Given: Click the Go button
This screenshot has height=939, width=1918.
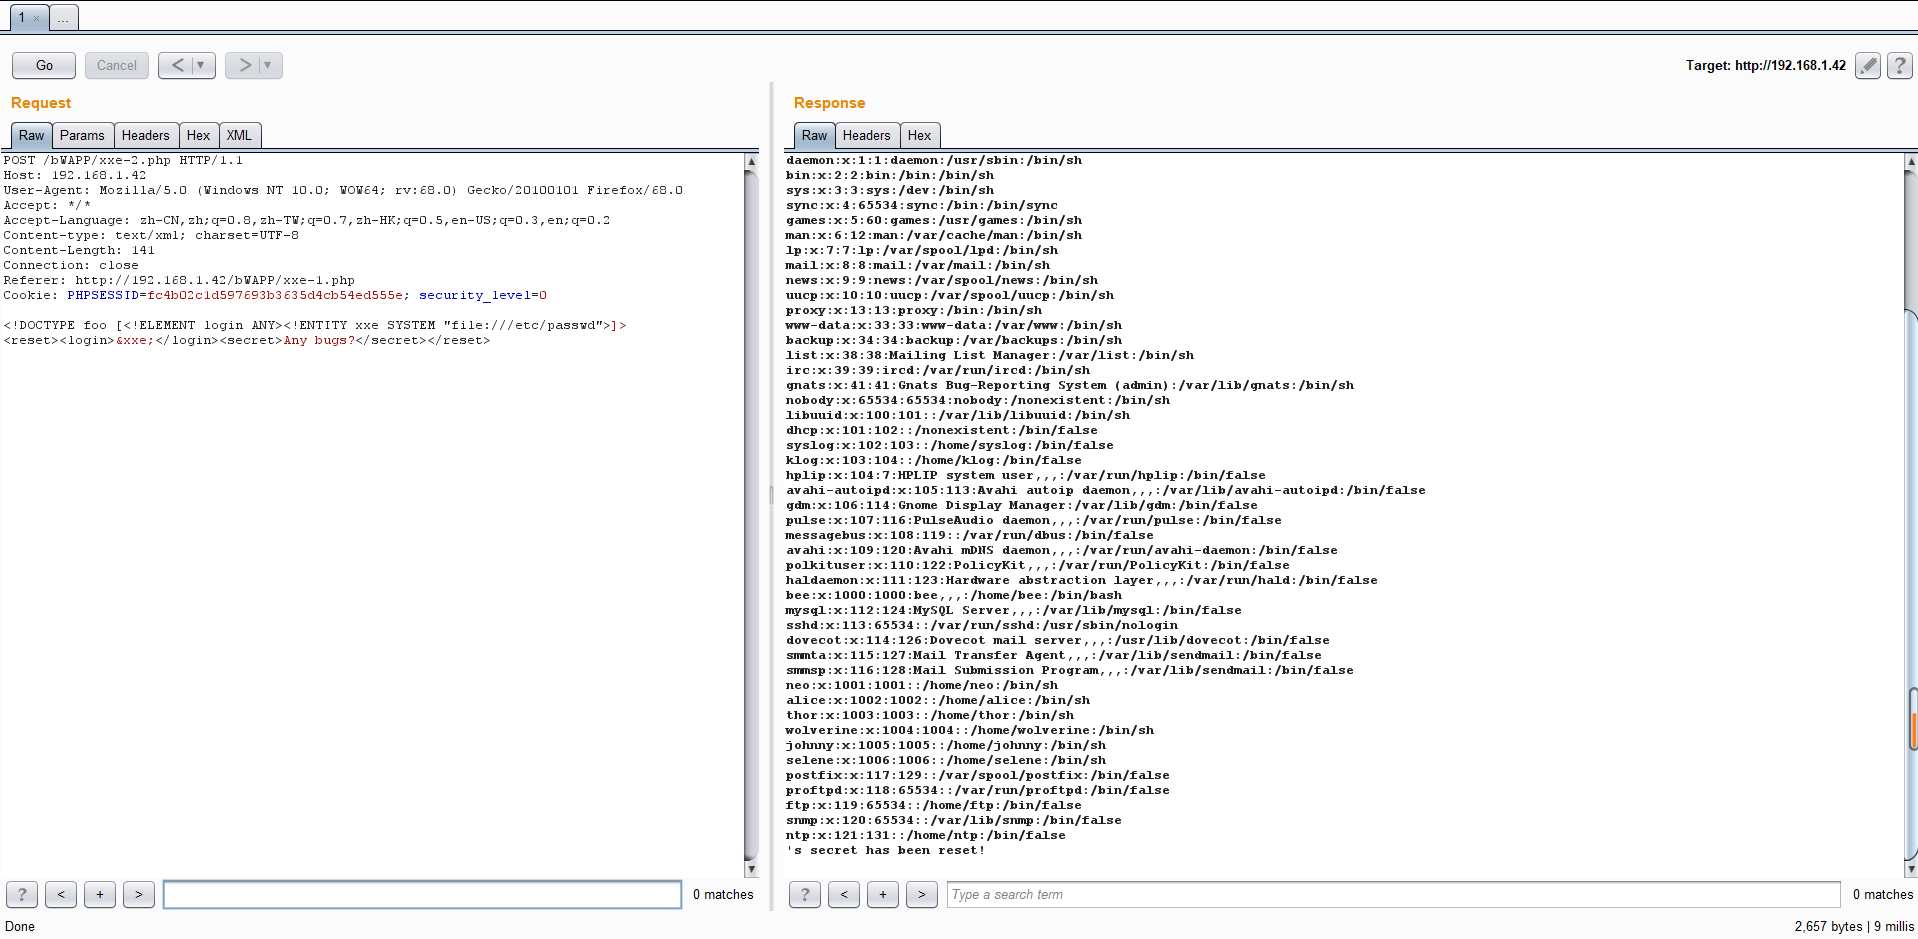Looking at the screenshot, I should [x=44, y=65].
